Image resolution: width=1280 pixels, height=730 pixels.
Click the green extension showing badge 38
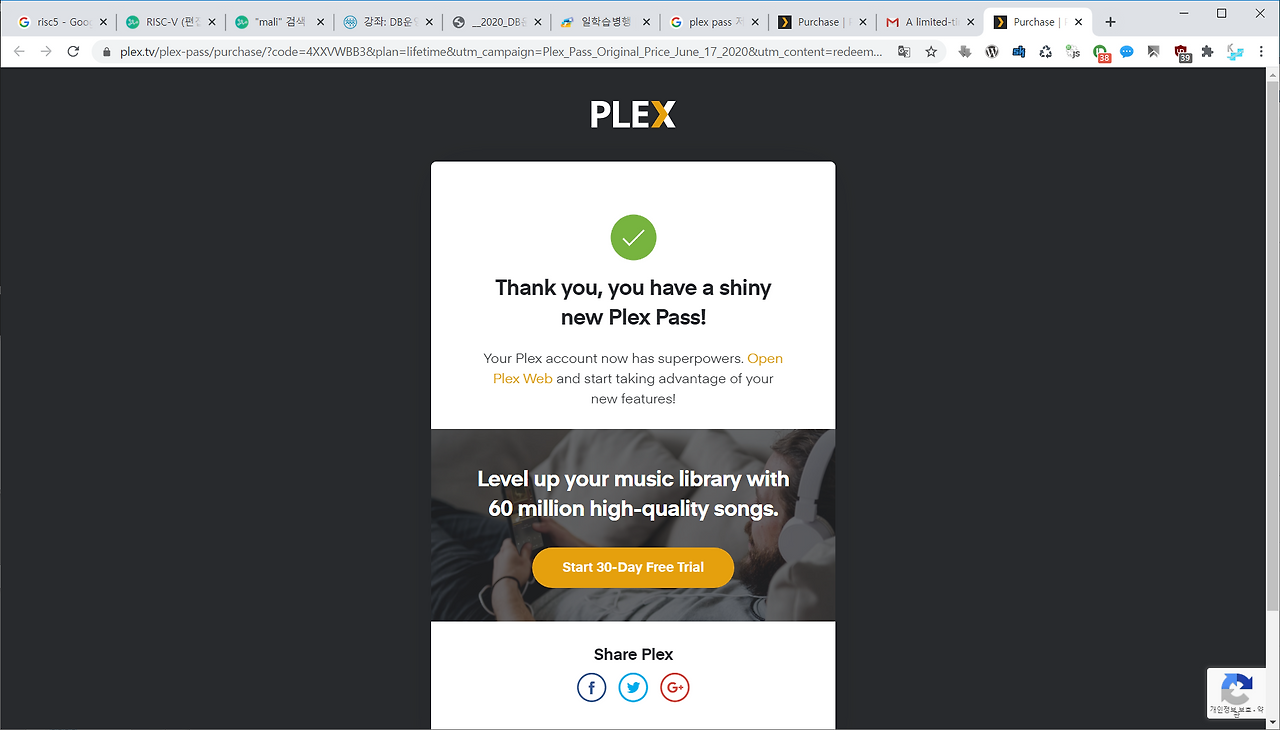(1101, 51)
